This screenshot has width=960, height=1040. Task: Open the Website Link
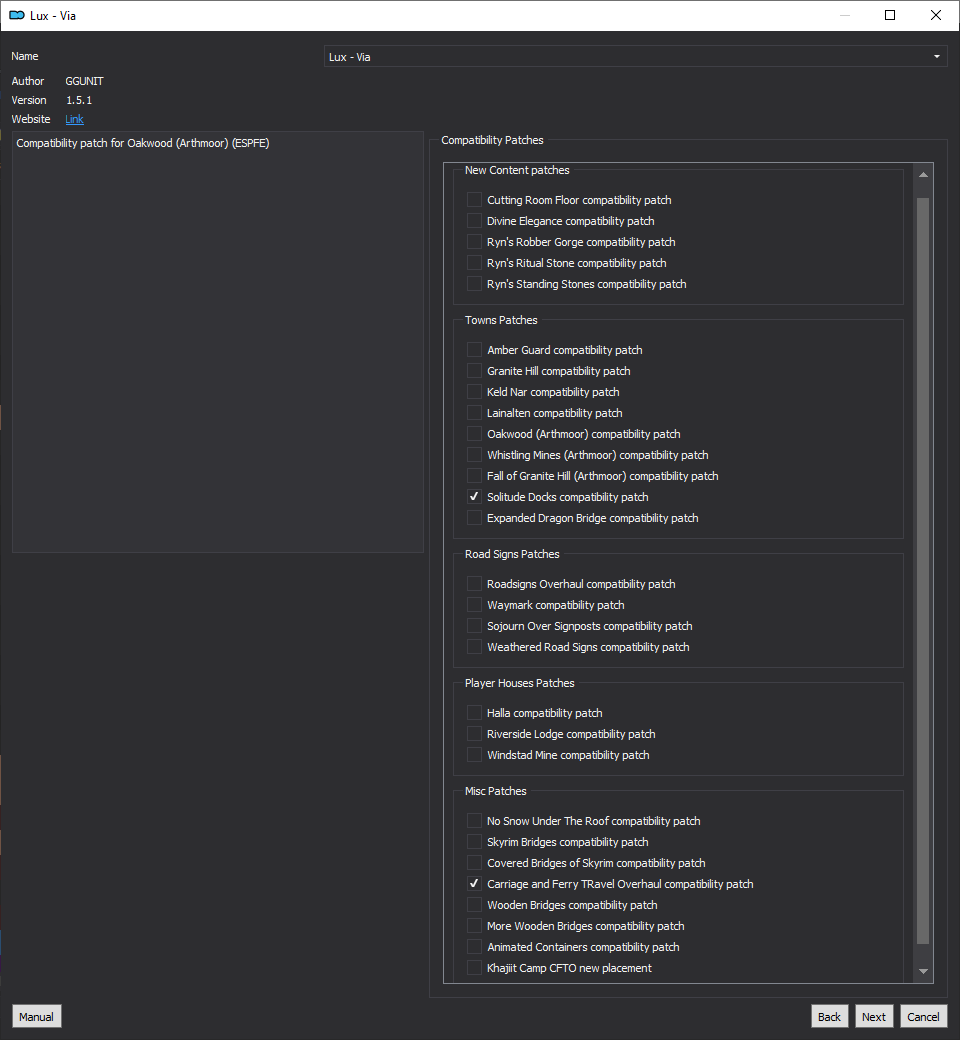tap(74, 119)
